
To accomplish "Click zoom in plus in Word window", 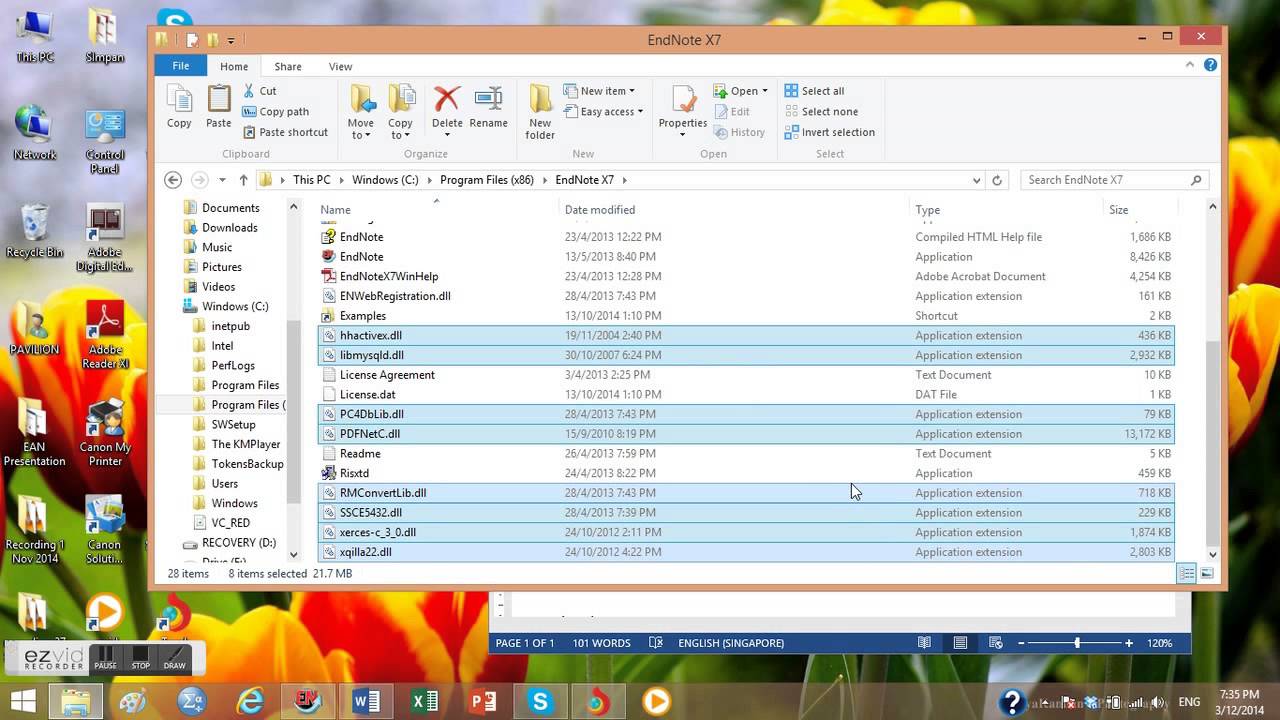I will point(1129,643).
